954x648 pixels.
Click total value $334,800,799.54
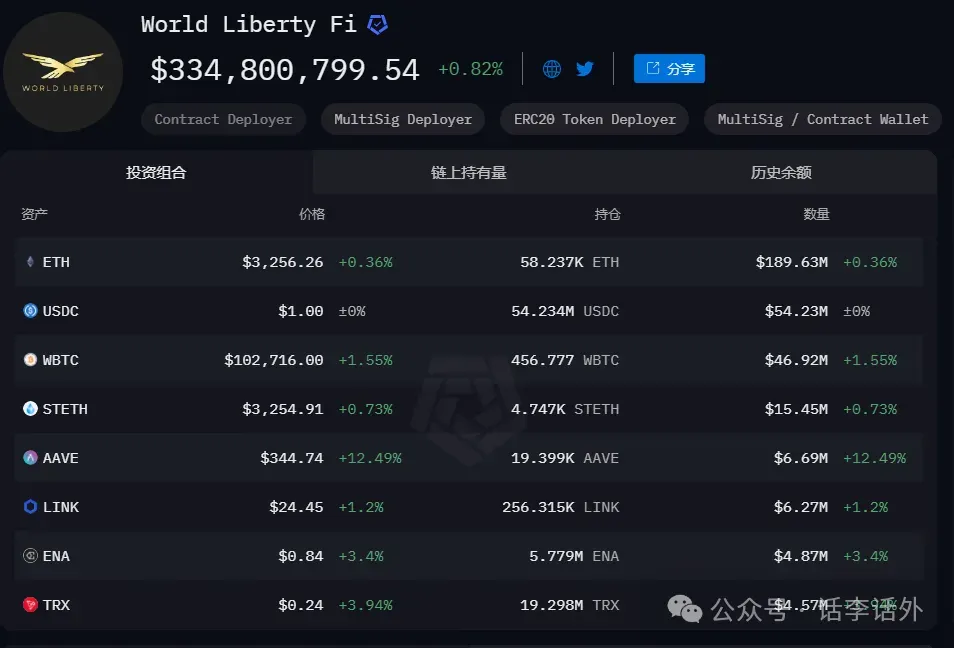pos(285,69)
